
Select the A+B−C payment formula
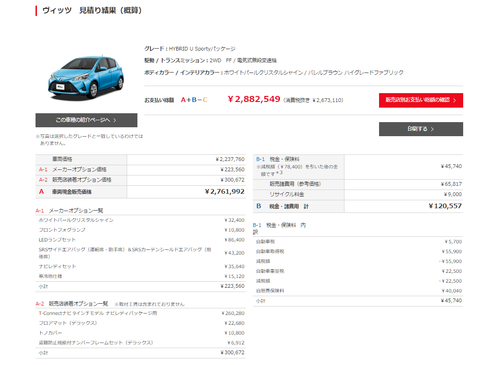(194, 100)
